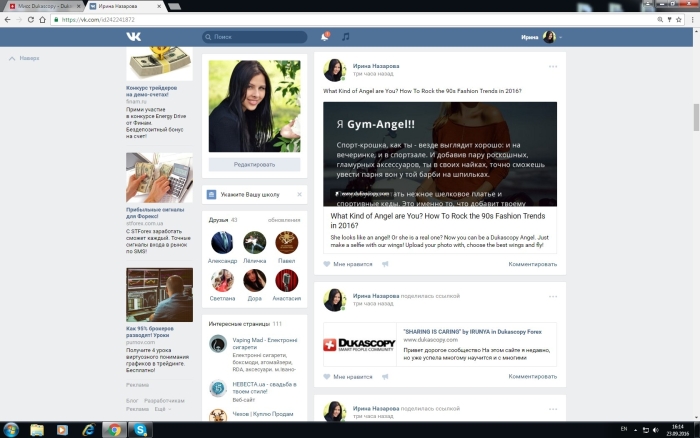
Task: Open the Windows Start button
Action: point(11,430)
